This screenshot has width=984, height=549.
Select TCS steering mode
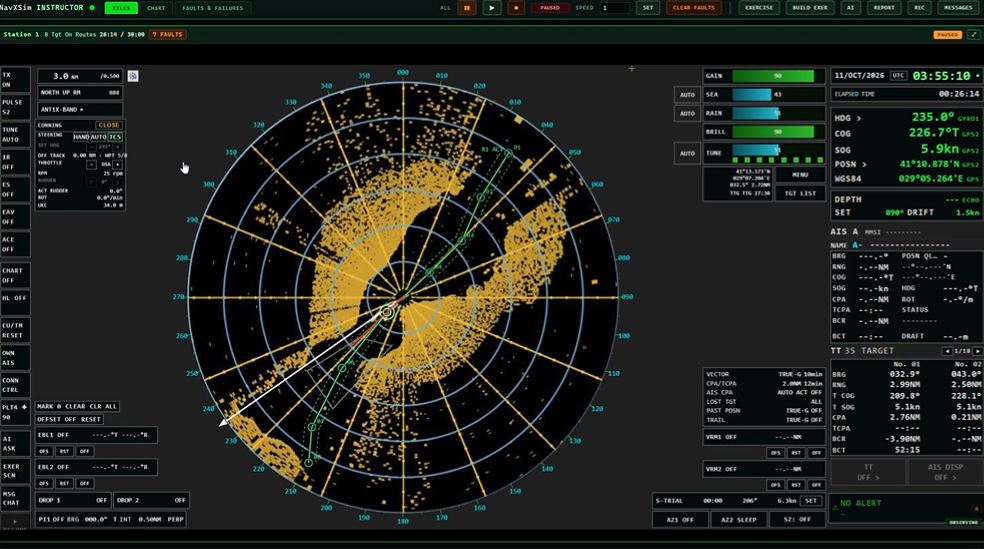[115, 137]
